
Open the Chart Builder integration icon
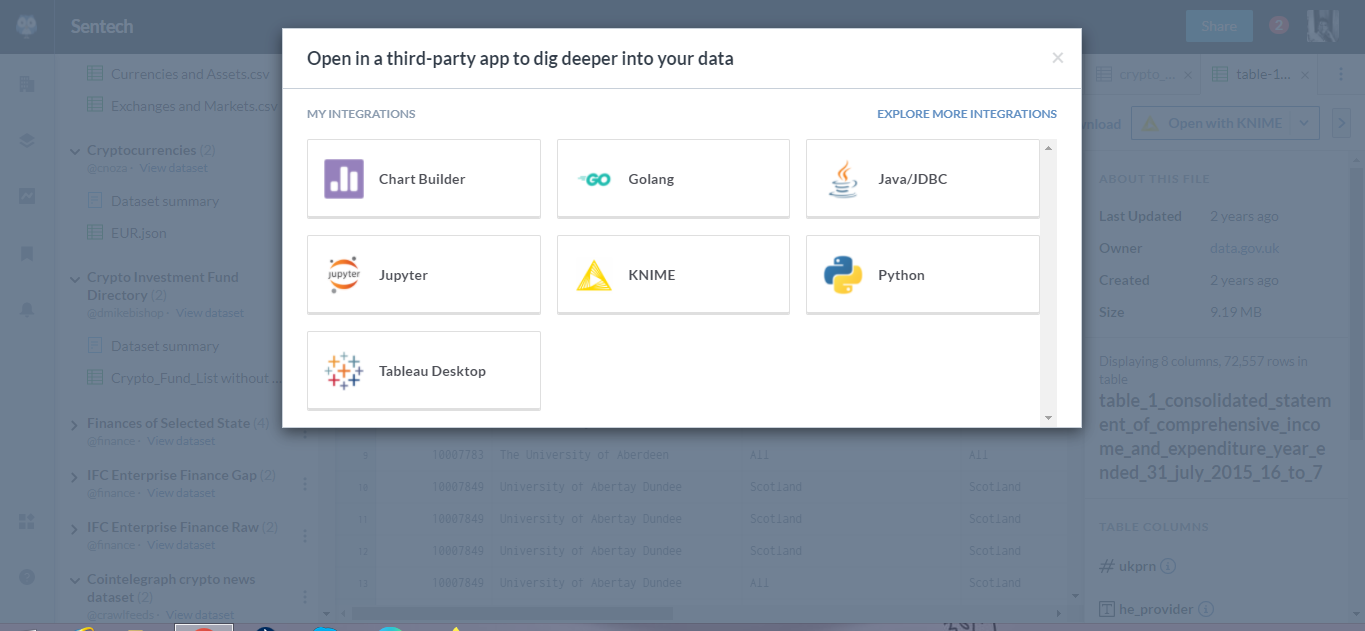344,179
